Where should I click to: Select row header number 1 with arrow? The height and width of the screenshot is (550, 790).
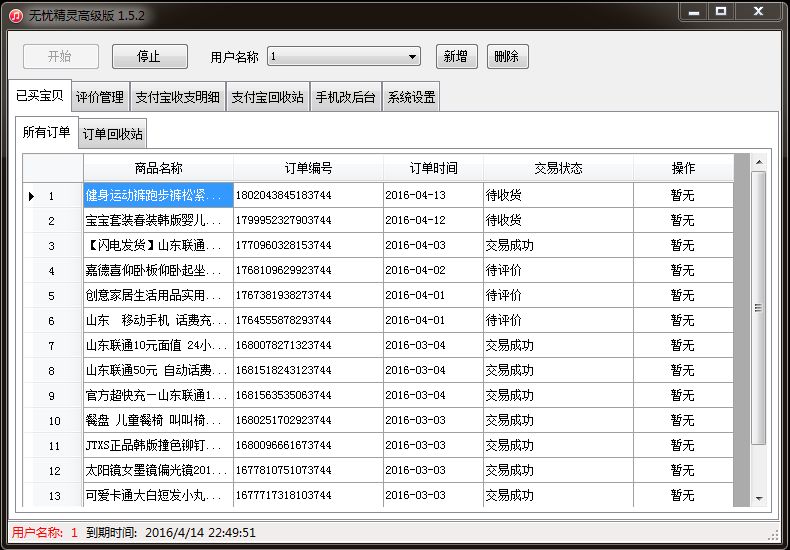(x=53, y=195)
